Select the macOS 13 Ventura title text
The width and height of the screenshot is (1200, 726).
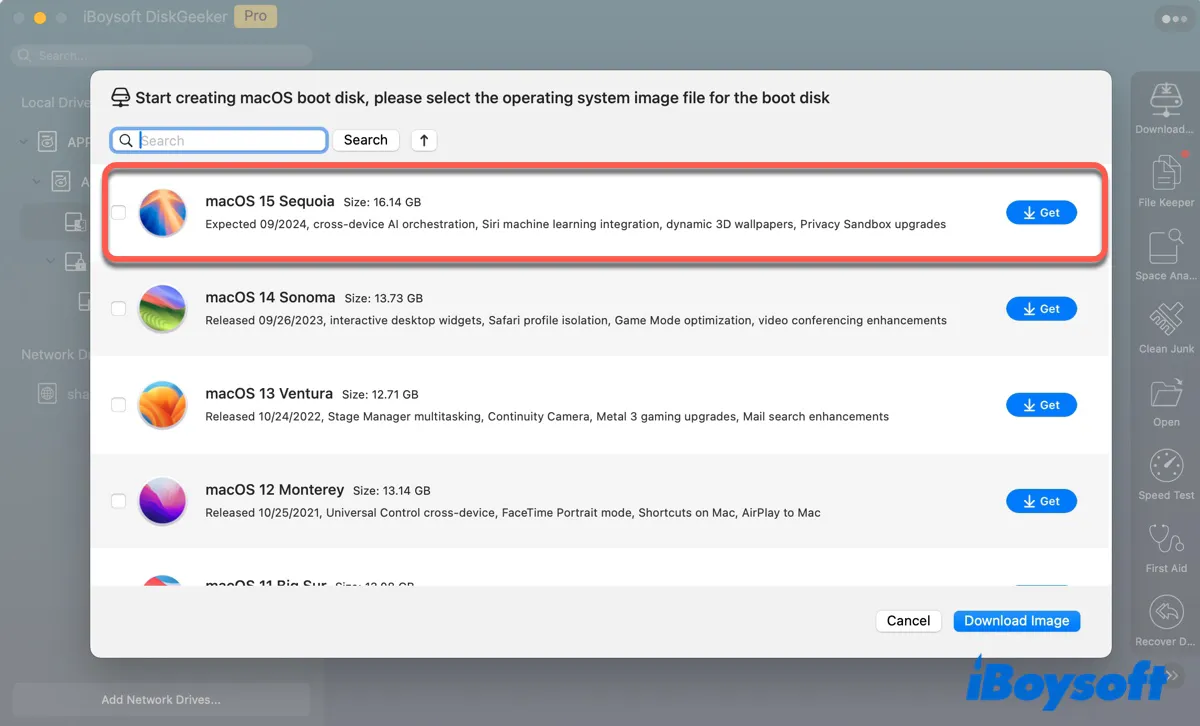tap(269, 393)
